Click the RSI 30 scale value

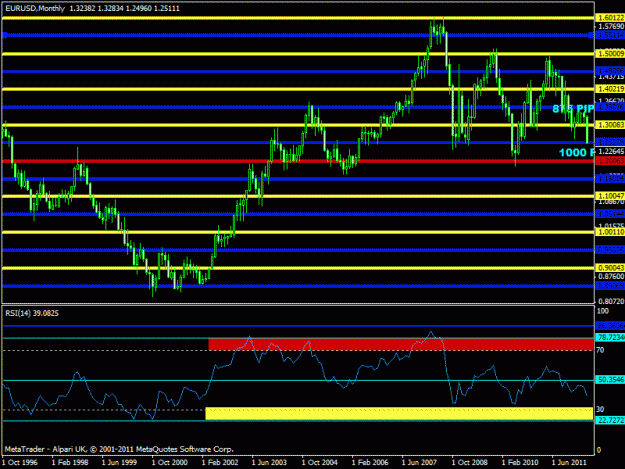600,409
